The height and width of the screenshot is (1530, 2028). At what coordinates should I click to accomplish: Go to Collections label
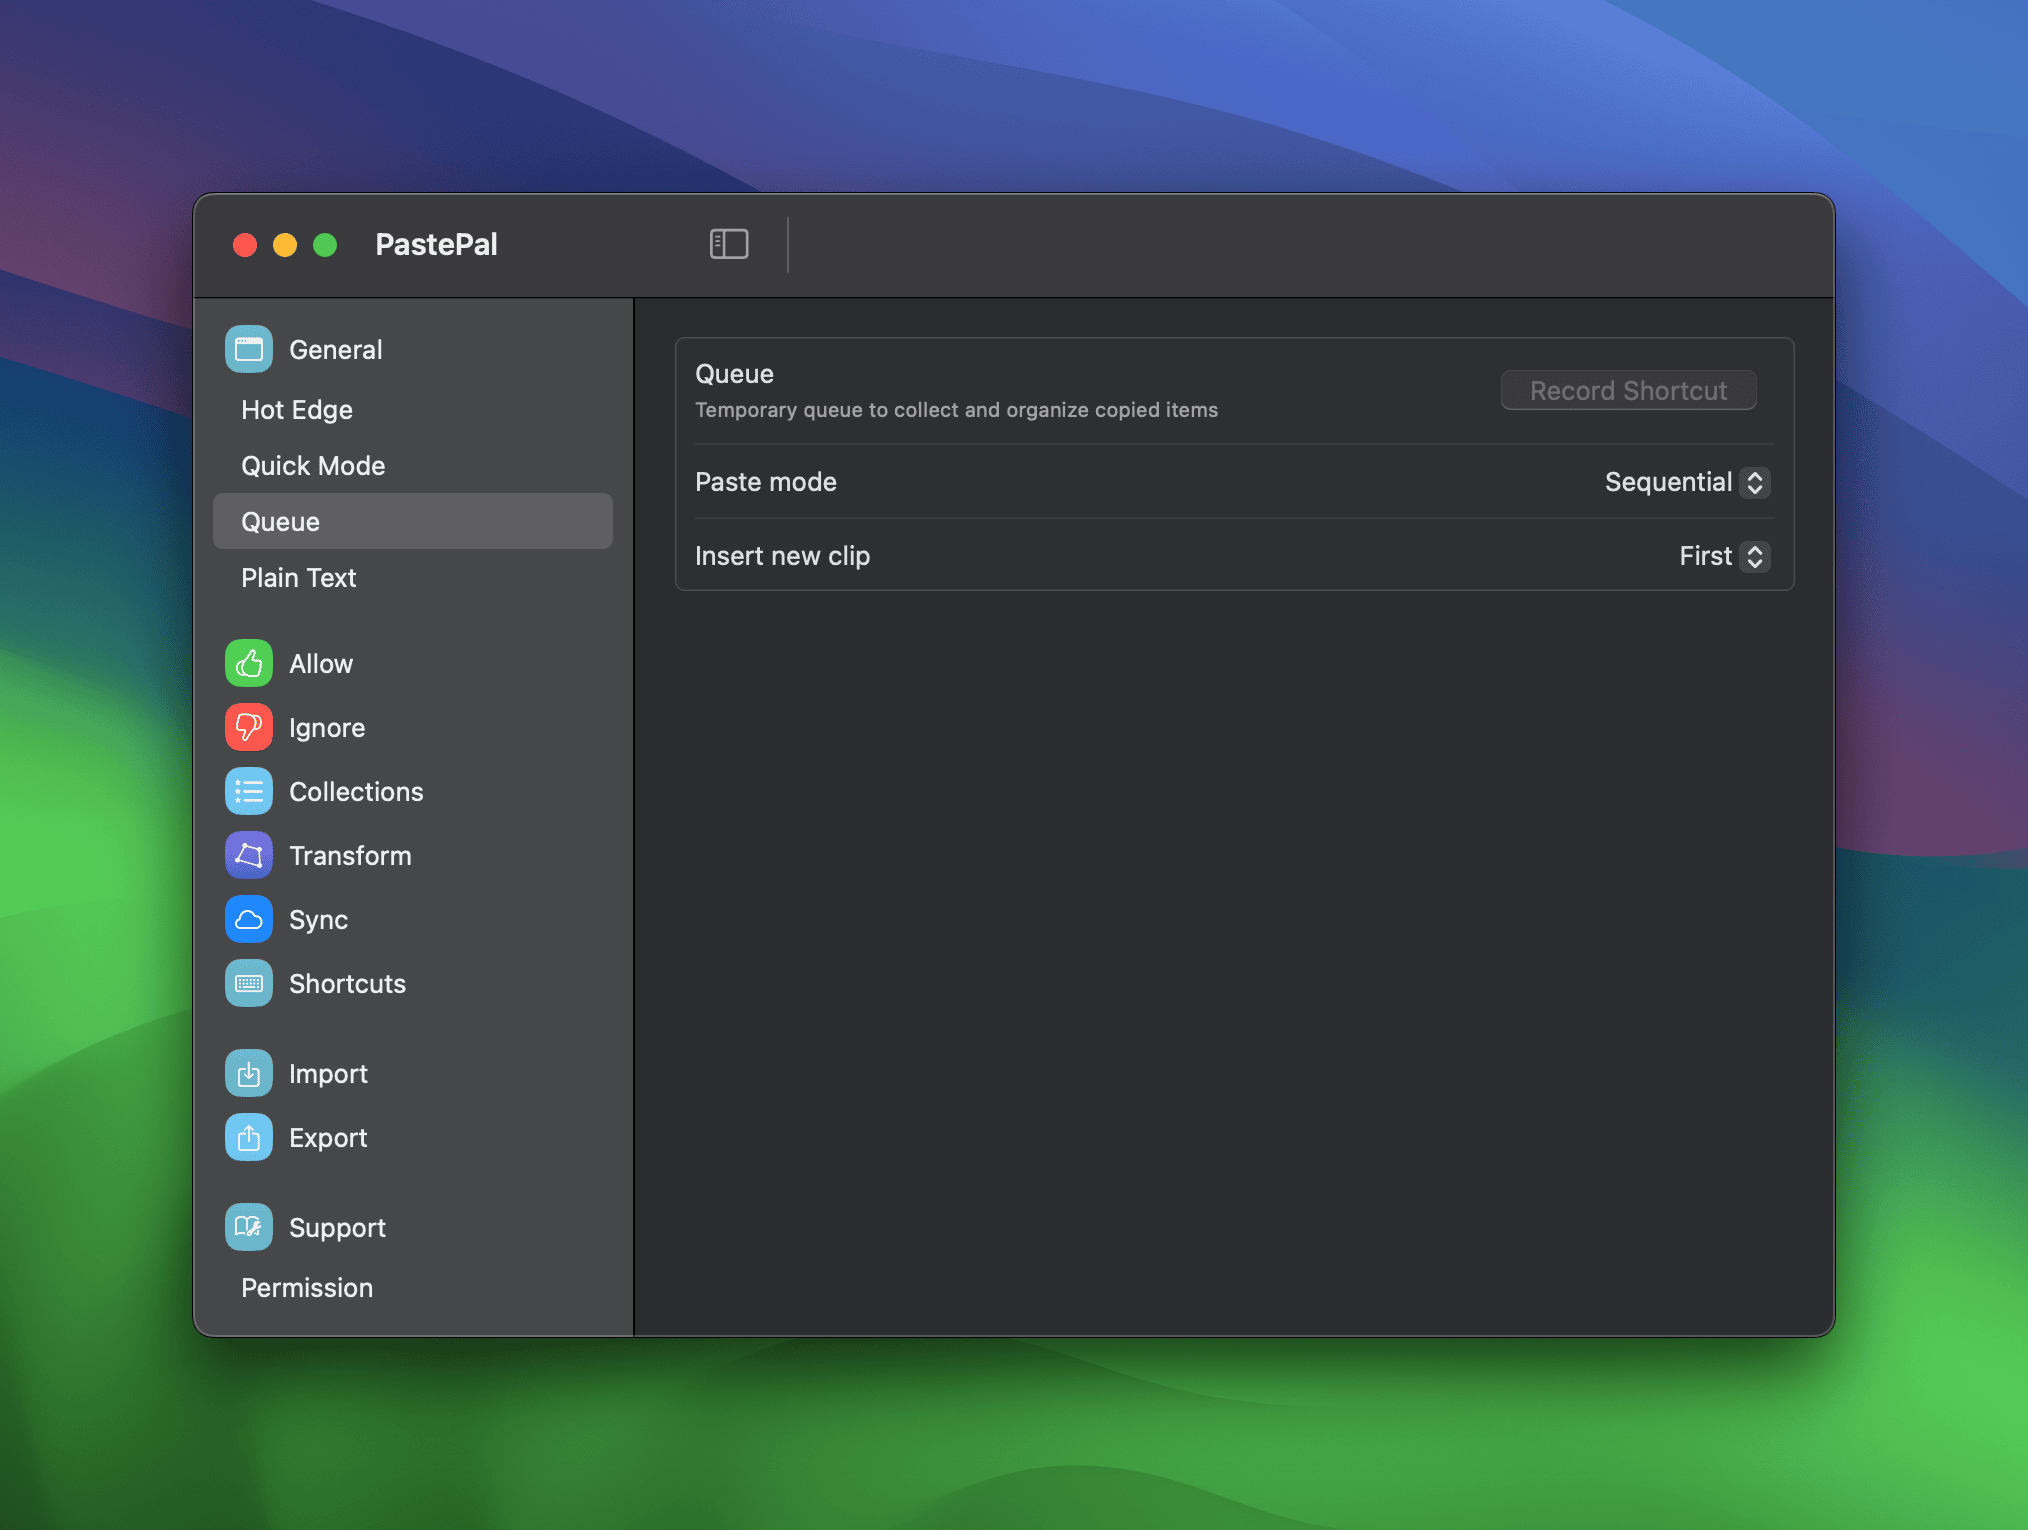(x=356, y=792)
